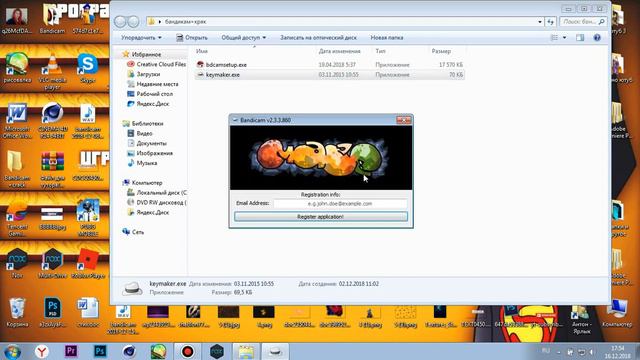Image resolution: width=640 pixels, height=360 pixels.
Task: Sort by the Имя column header
Action: tap(202, 51)
